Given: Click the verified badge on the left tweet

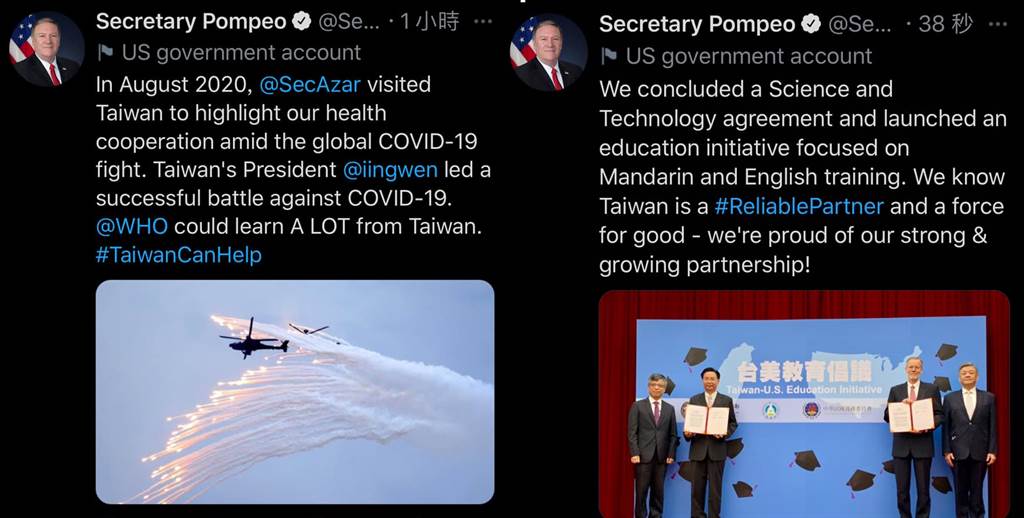Looking at the screenshot, I should point(302,22).
